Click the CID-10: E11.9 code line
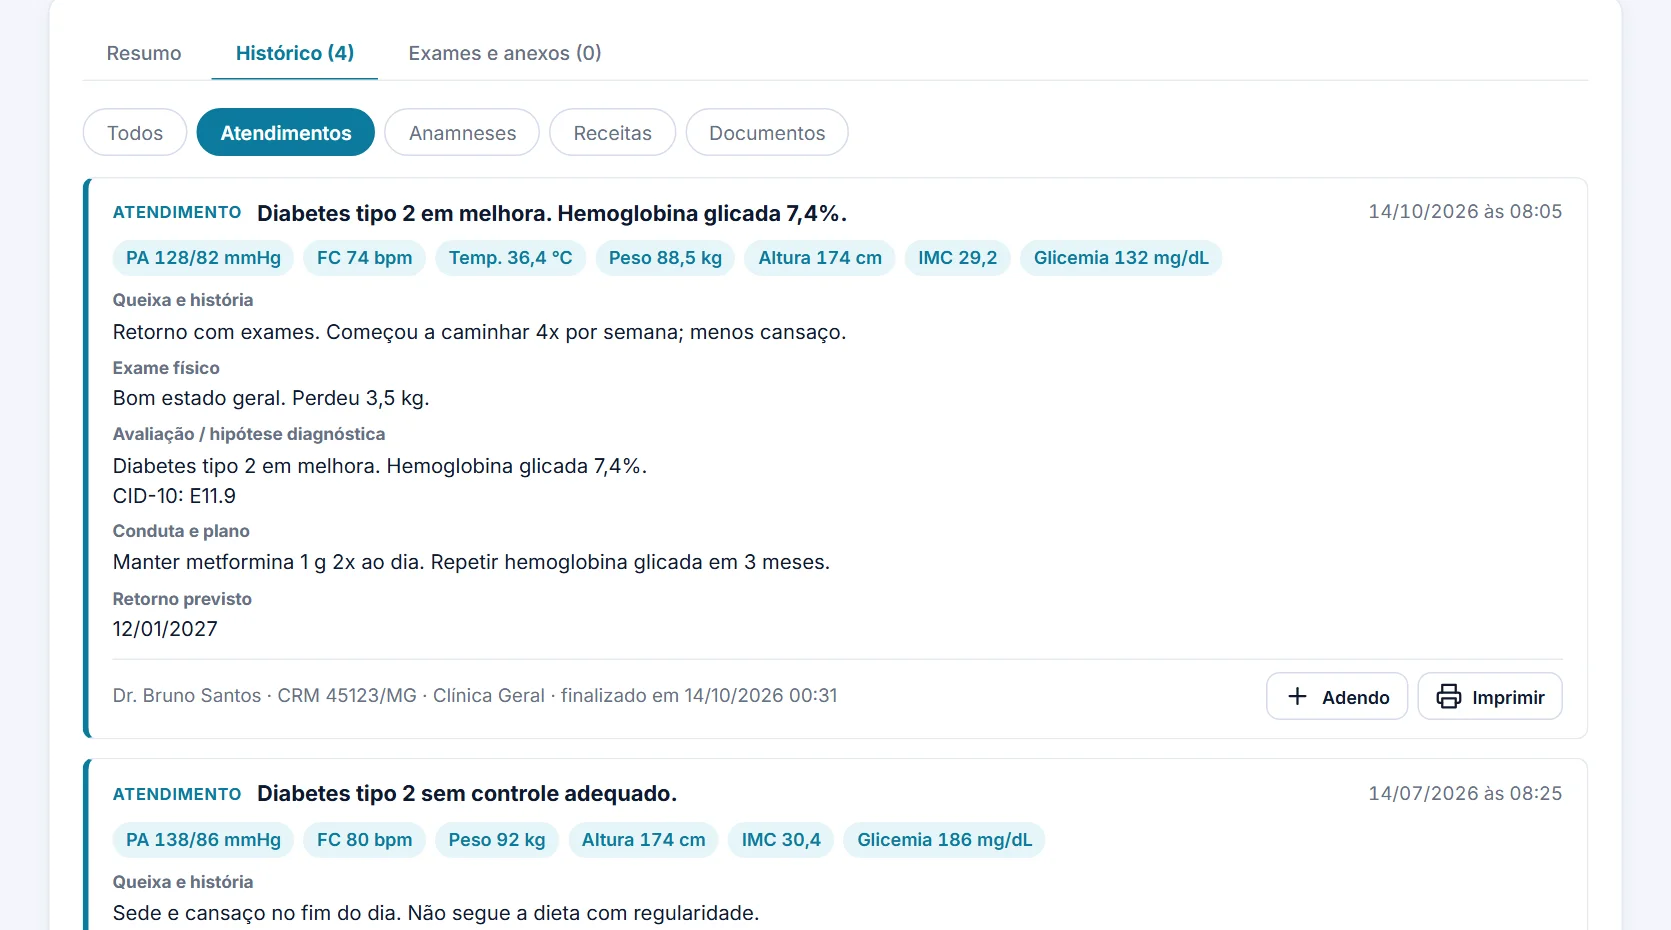The image size is (1671, 930). tap(175, 496)
